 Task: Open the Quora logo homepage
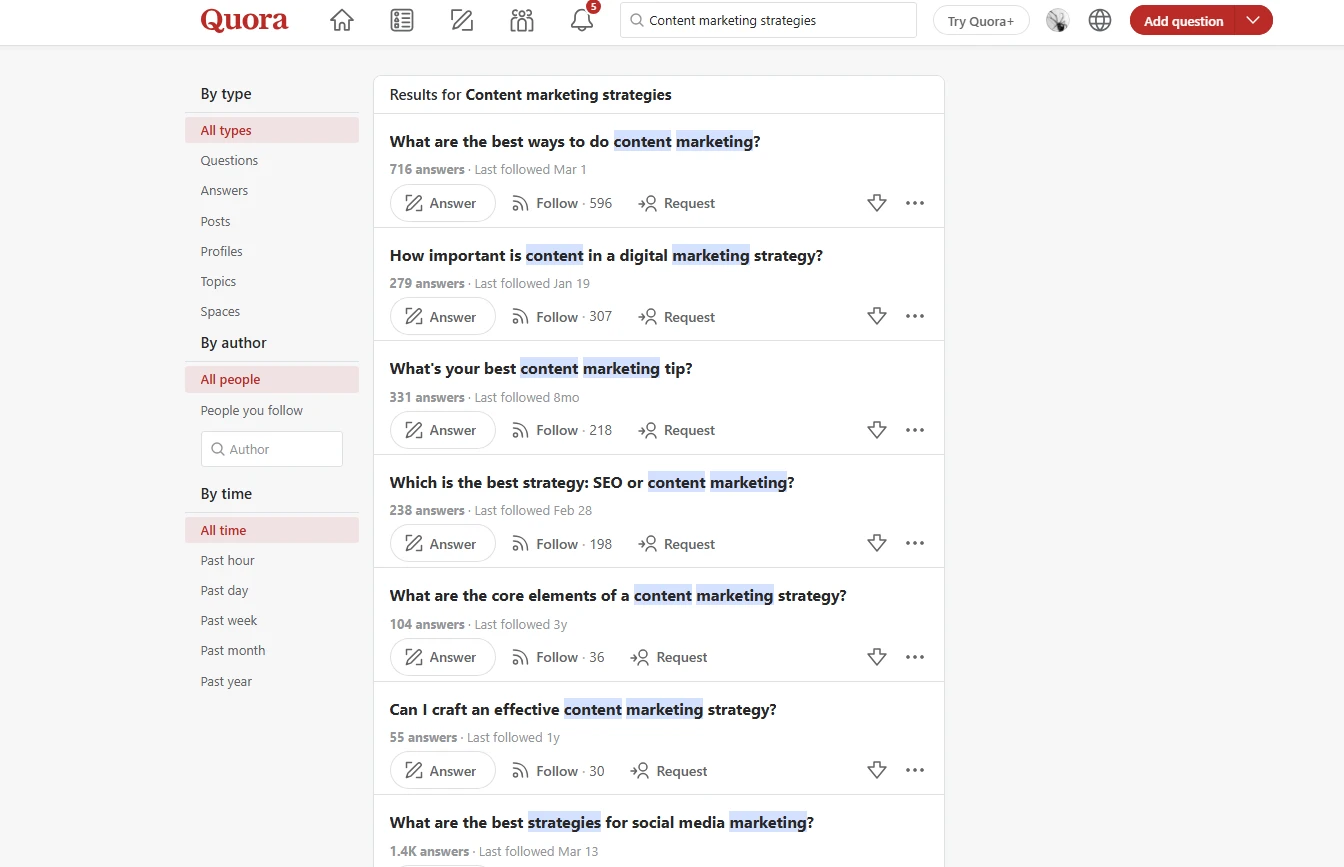click(244, 21)
